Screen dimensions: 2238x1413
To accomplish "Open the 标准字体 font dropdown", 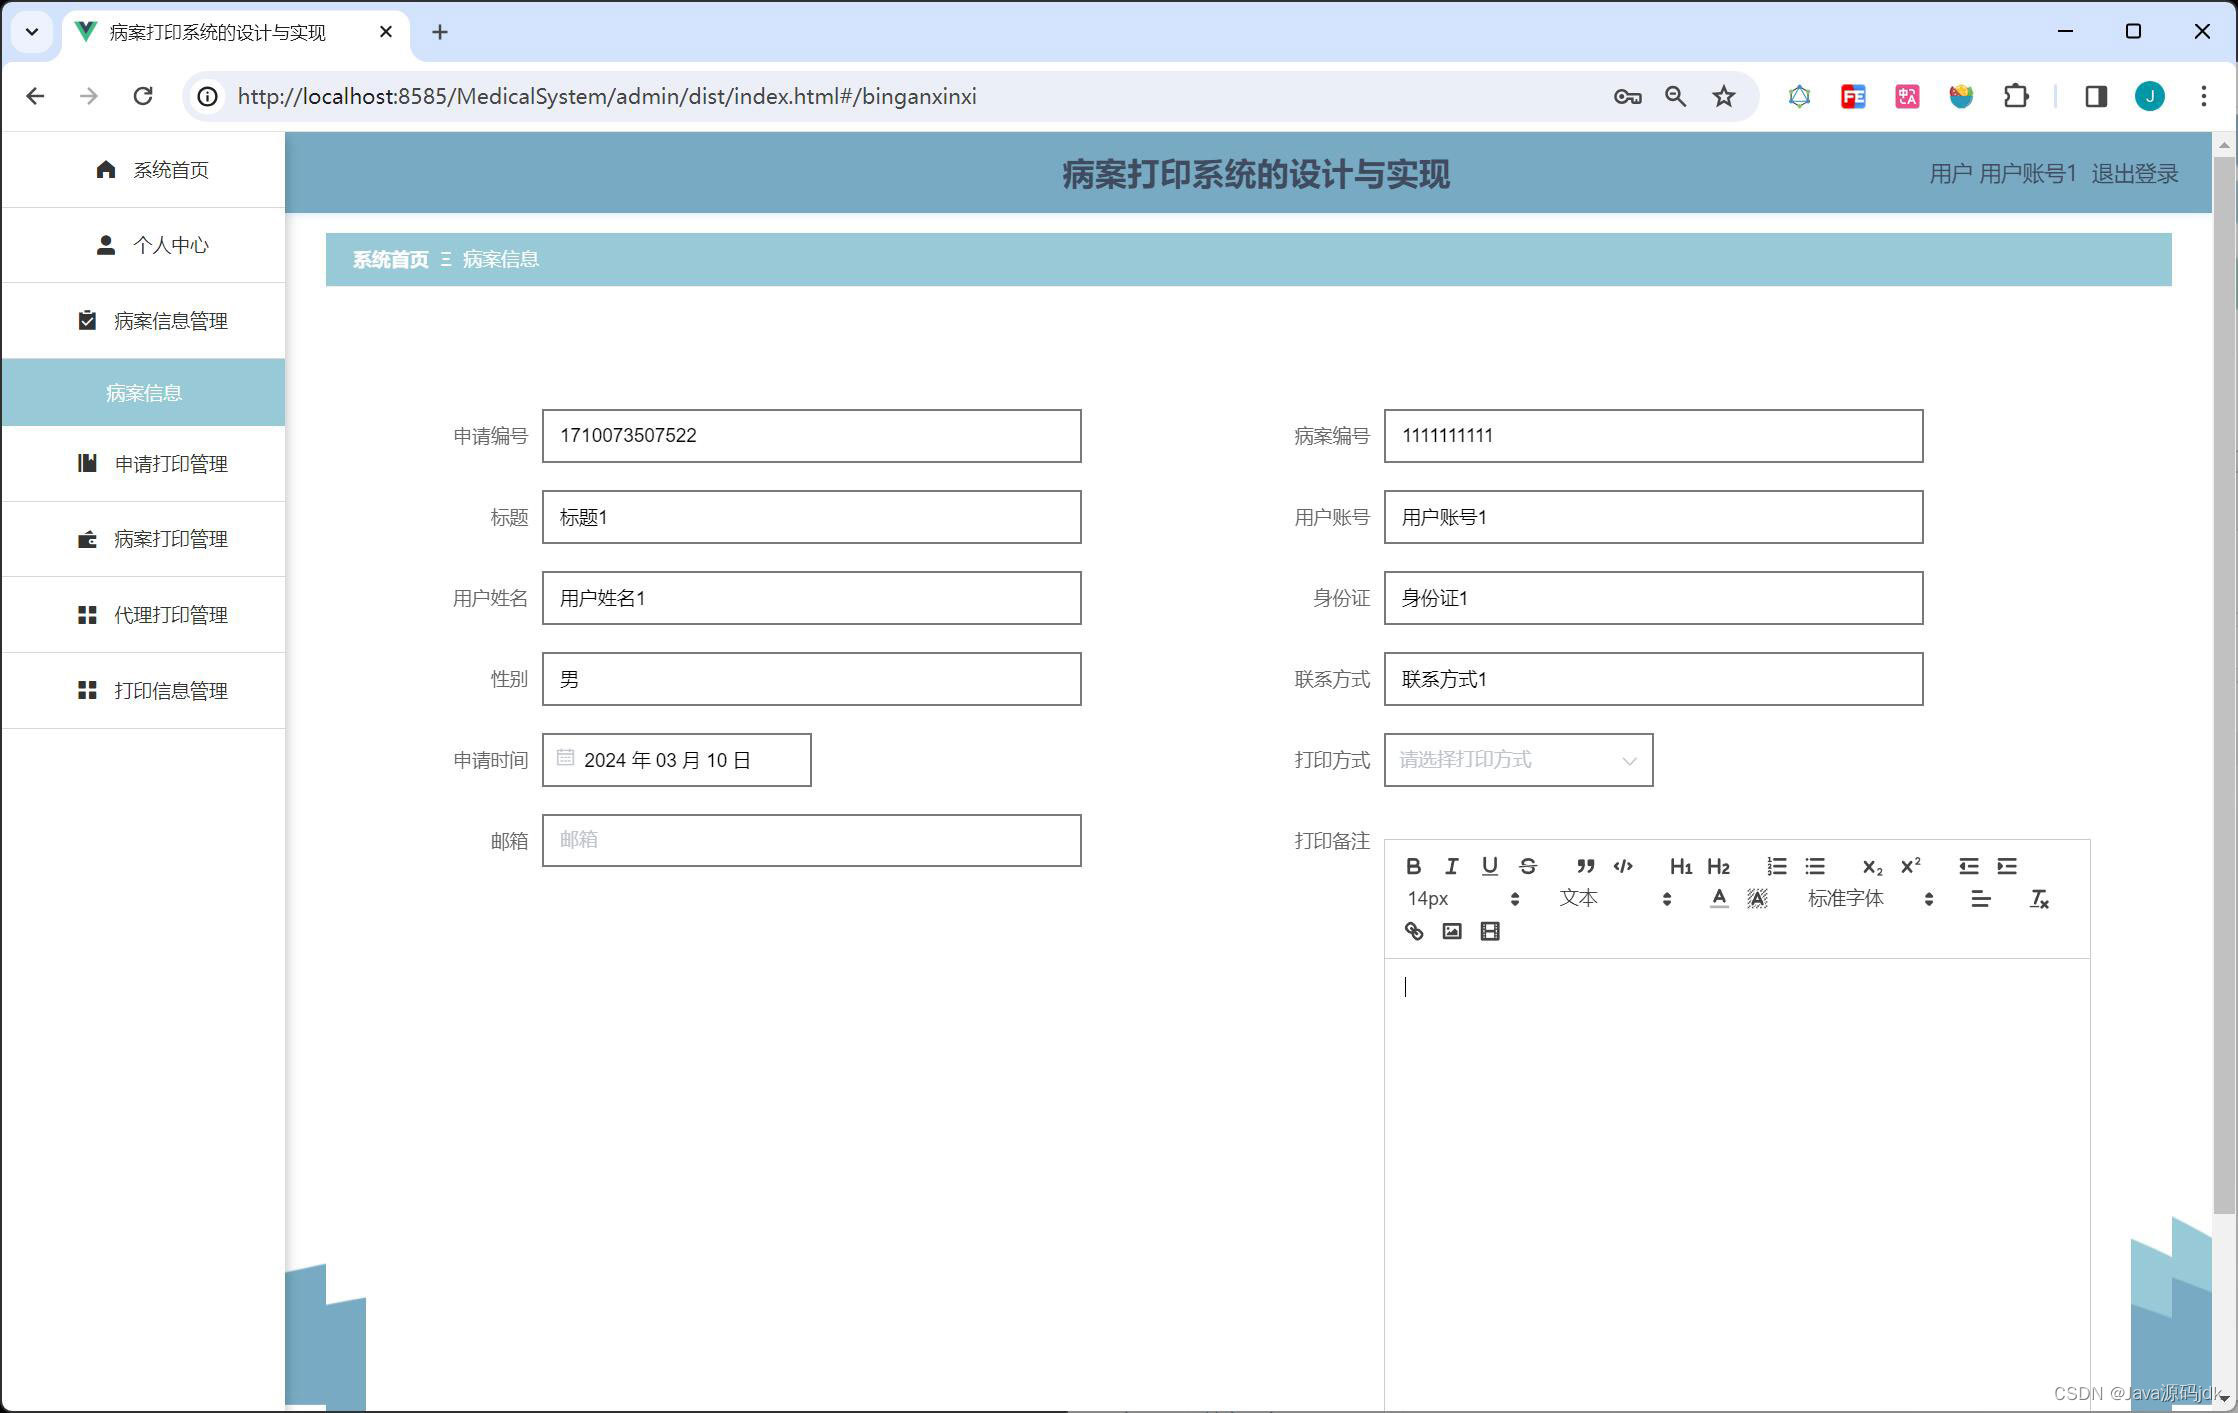I will coord(1869,899).
